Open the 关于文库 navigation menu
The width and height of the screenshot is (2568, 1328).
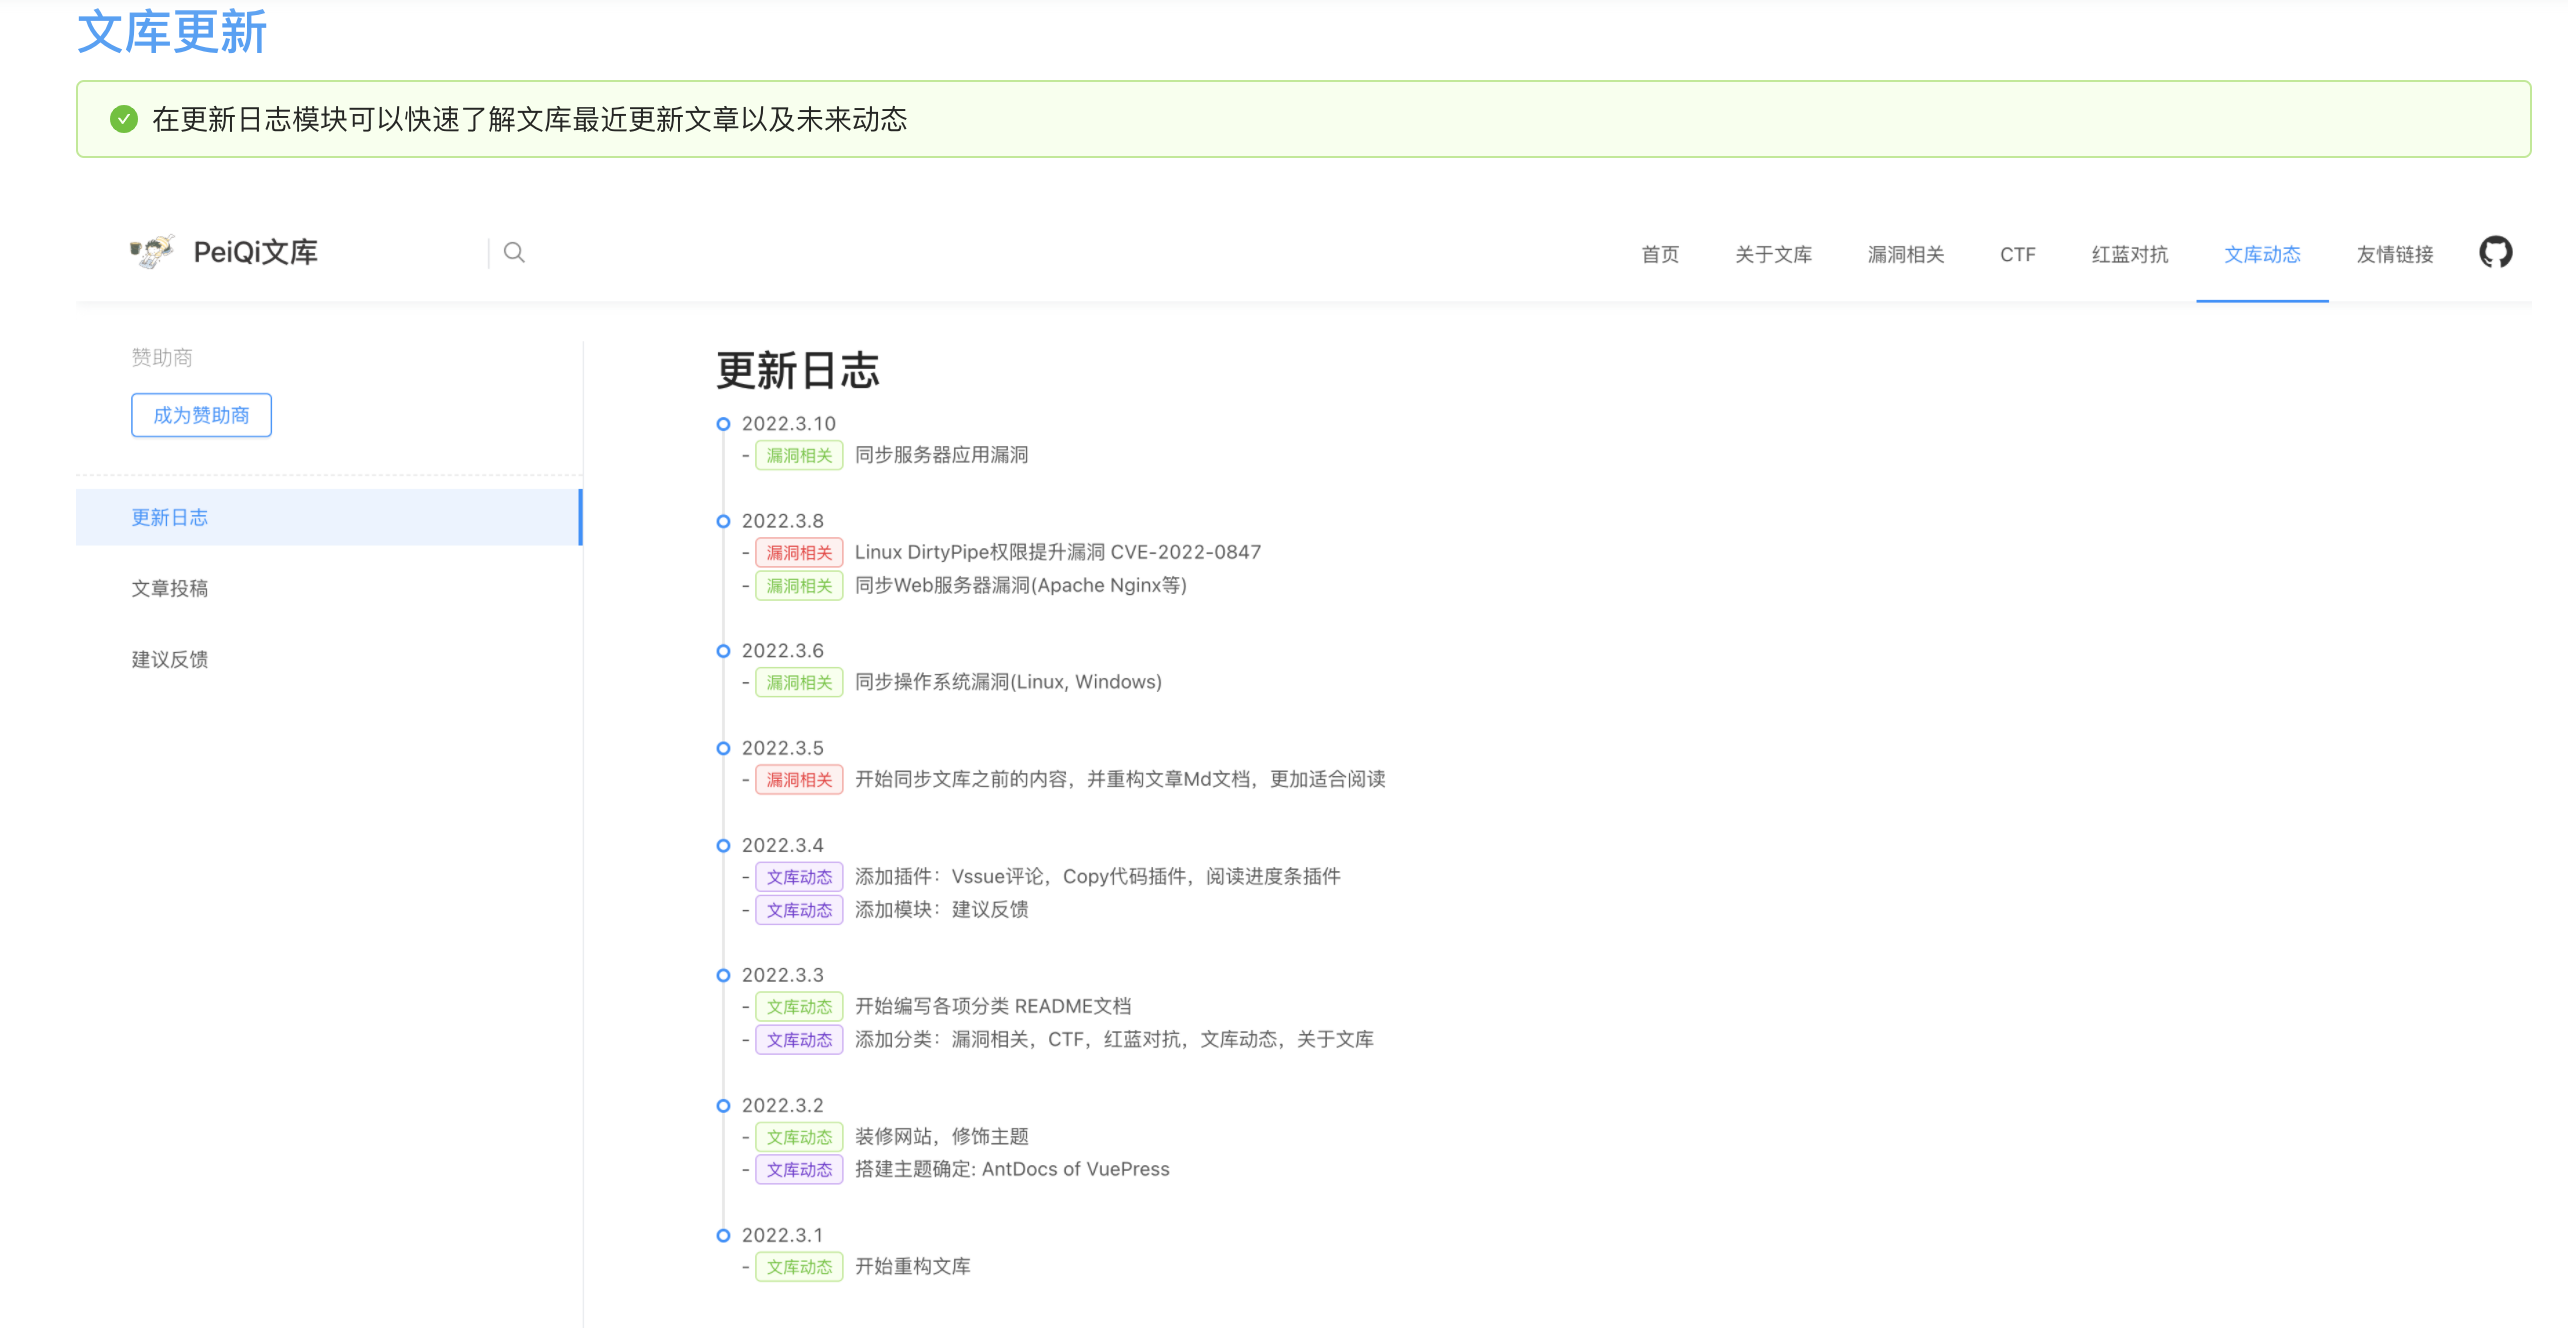click(1773, 254)
